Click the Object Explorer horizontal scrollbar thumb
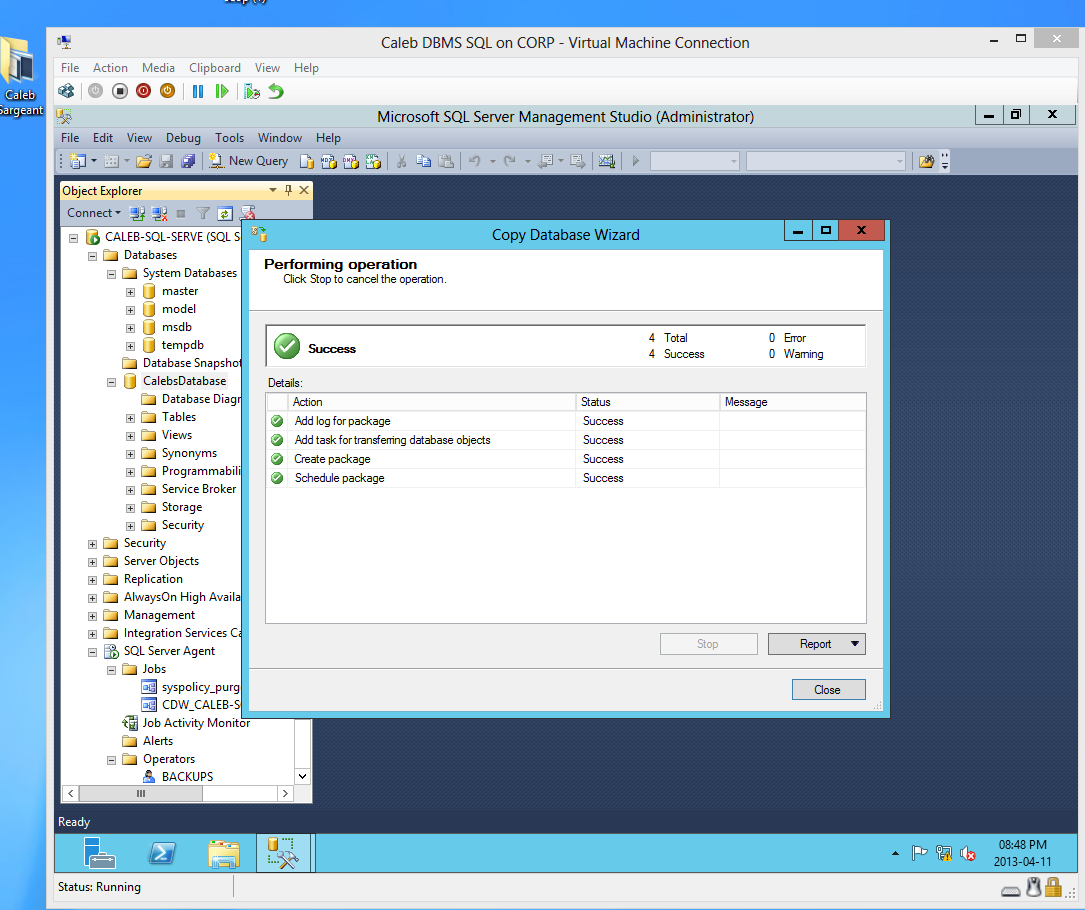 tap(141, 794)
